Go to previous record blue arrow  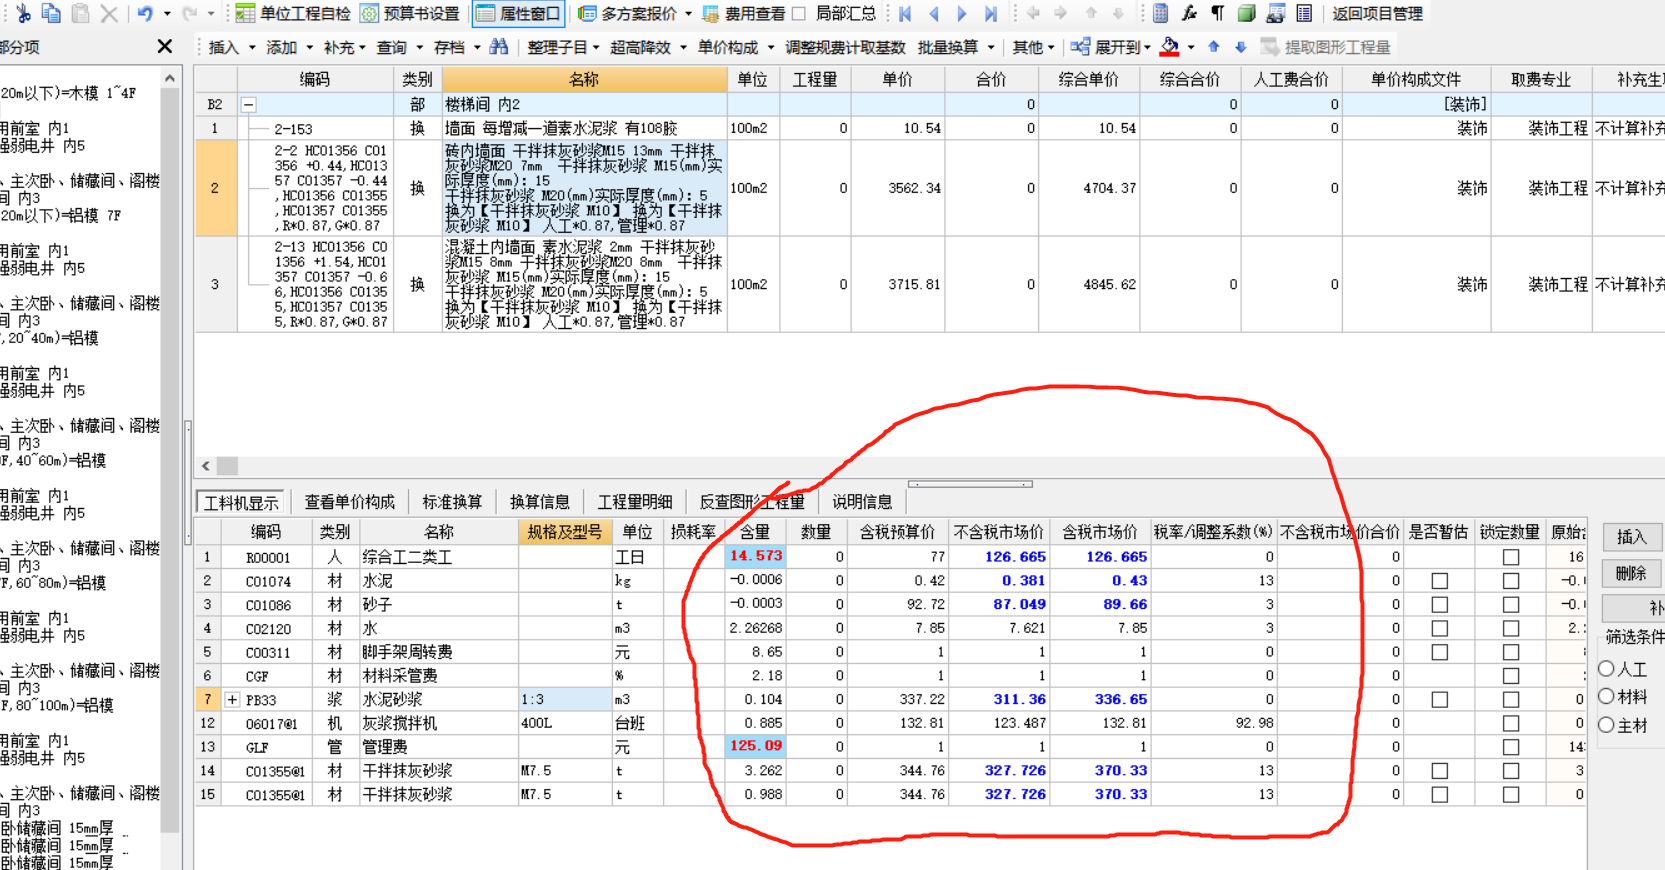[x=934, y=14]
